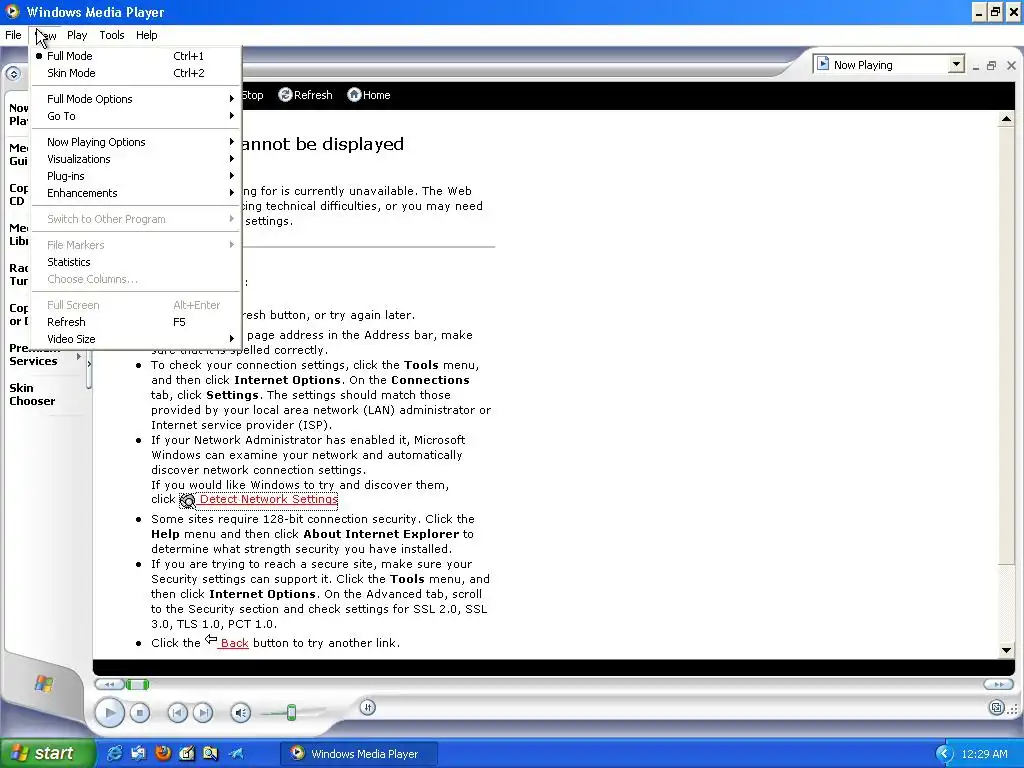The height and width of the screenshot is (768, 1024).
Task: Click the Back link
Action: pos(234,643)
